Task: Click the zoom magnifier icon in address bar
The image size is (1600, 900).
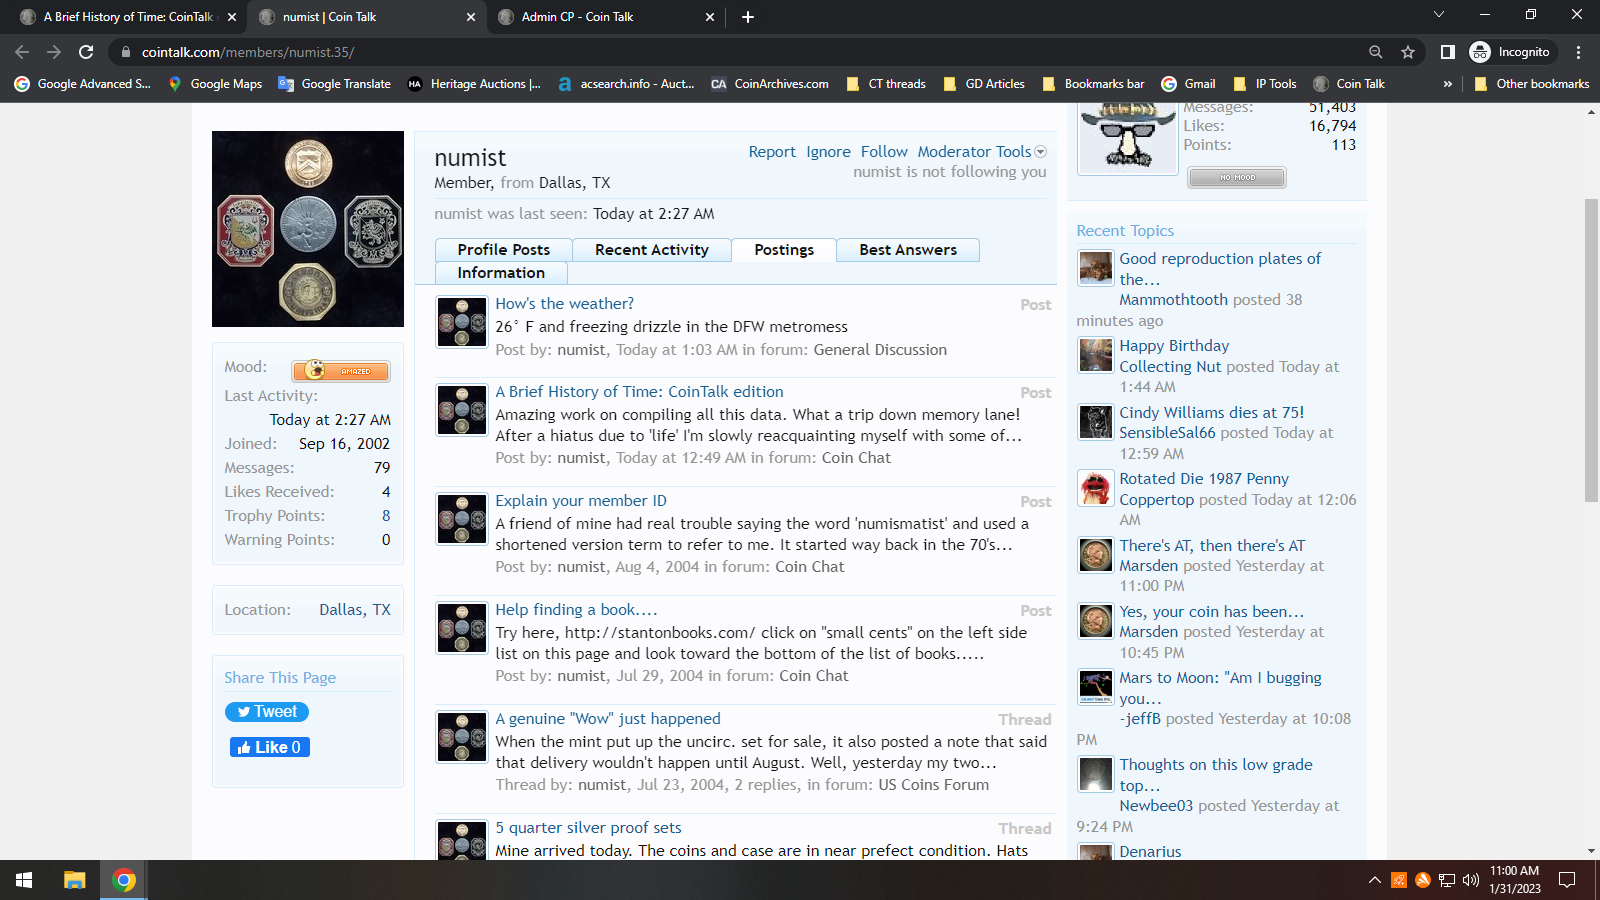Action: tap(1376, 52)
